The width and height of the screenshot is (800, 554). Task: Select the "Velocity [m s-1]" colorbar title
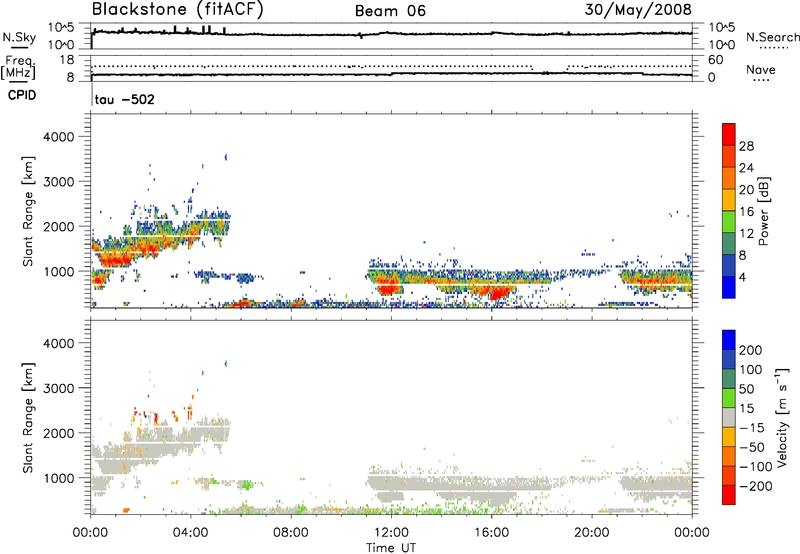[x=782, y=417]
